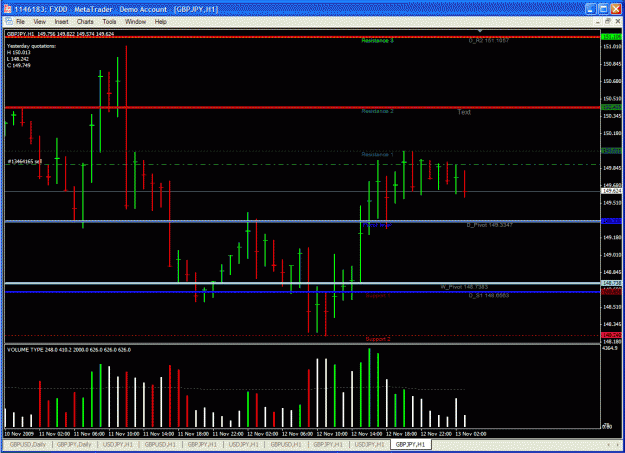Click the chart window icon beside File
The width and height of the screenshot is (625, 453).
(9, 22)
